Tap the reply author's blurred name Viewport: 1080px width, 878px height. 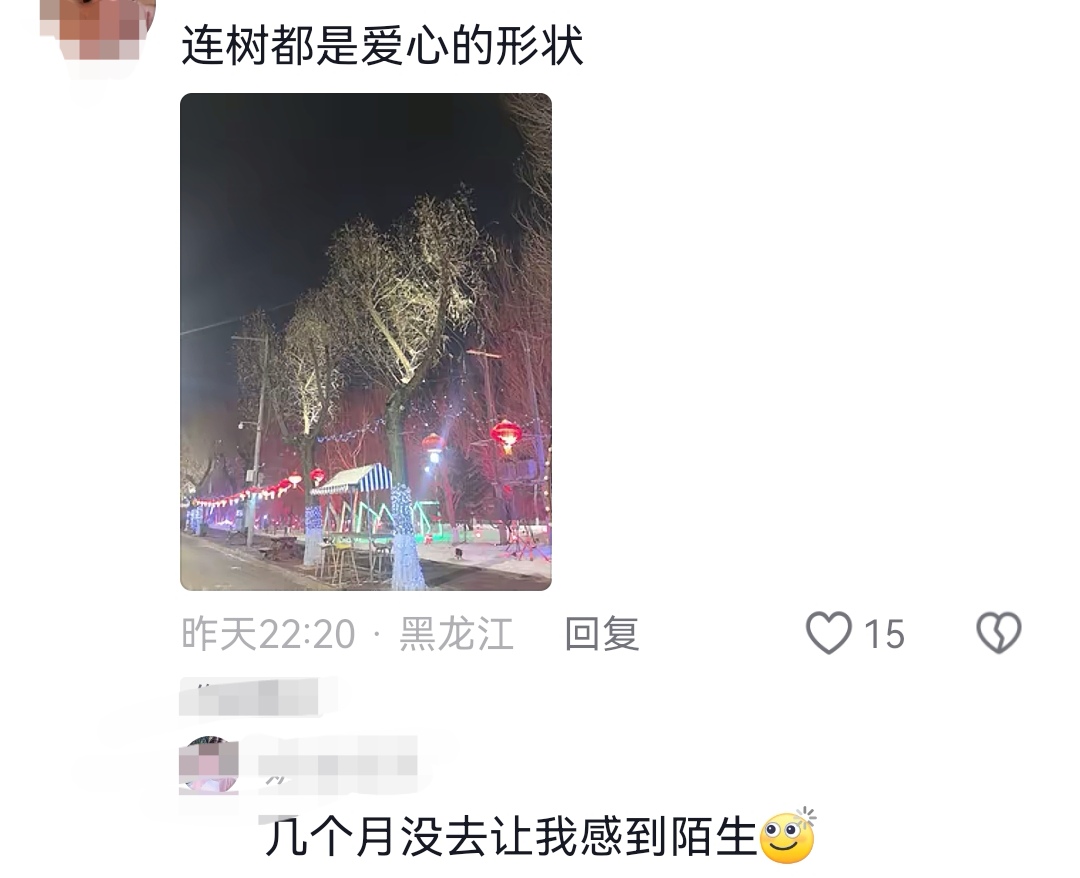coord(338,764)
